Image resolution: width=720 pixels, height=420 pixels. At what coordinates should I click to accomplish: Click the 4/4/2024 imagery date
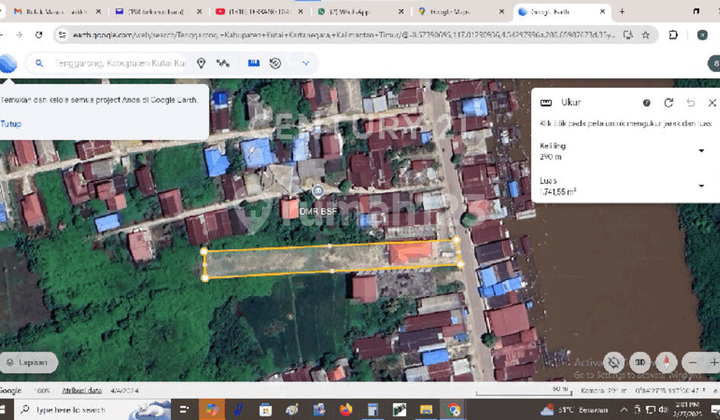coord(124,391)
